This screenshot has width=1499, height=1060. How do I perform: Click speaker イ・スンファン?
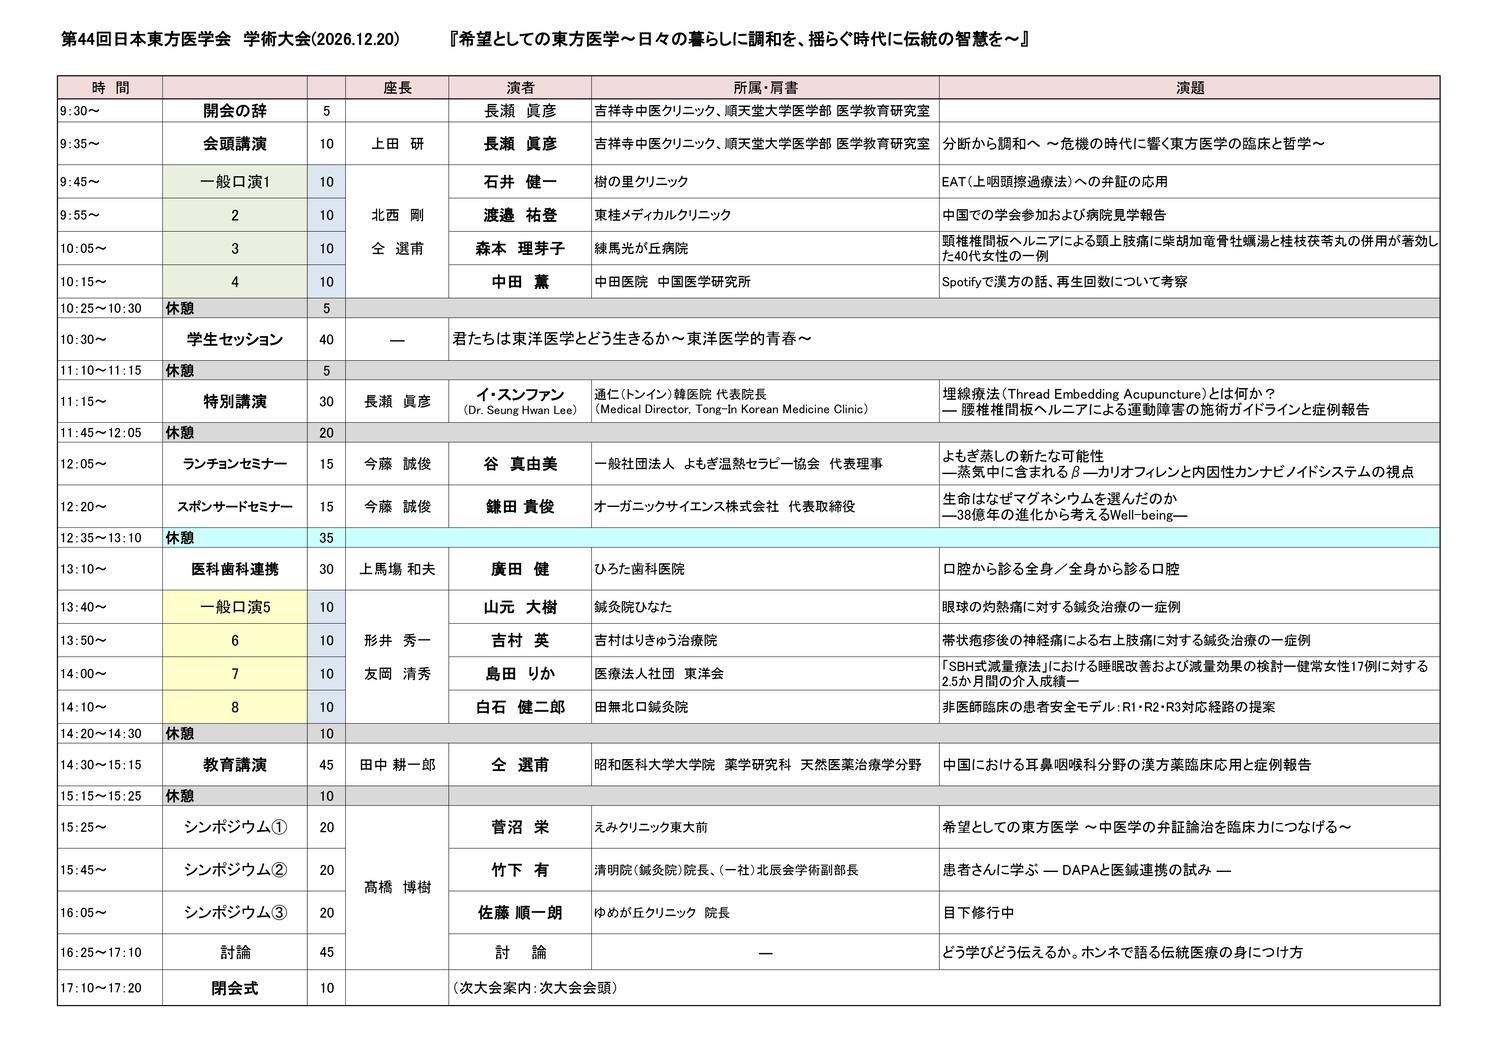pos(520,395)
